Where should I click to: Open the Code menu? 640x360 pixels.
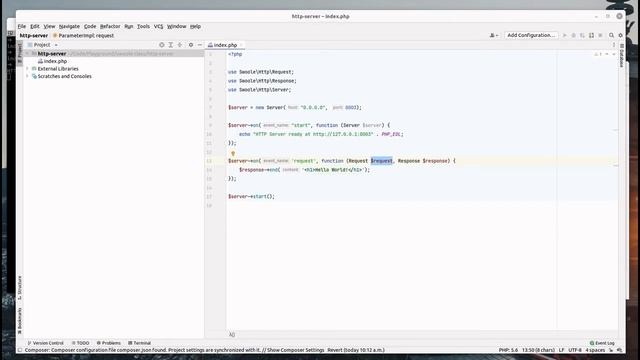pyautogui.click(x=90, y=26)
